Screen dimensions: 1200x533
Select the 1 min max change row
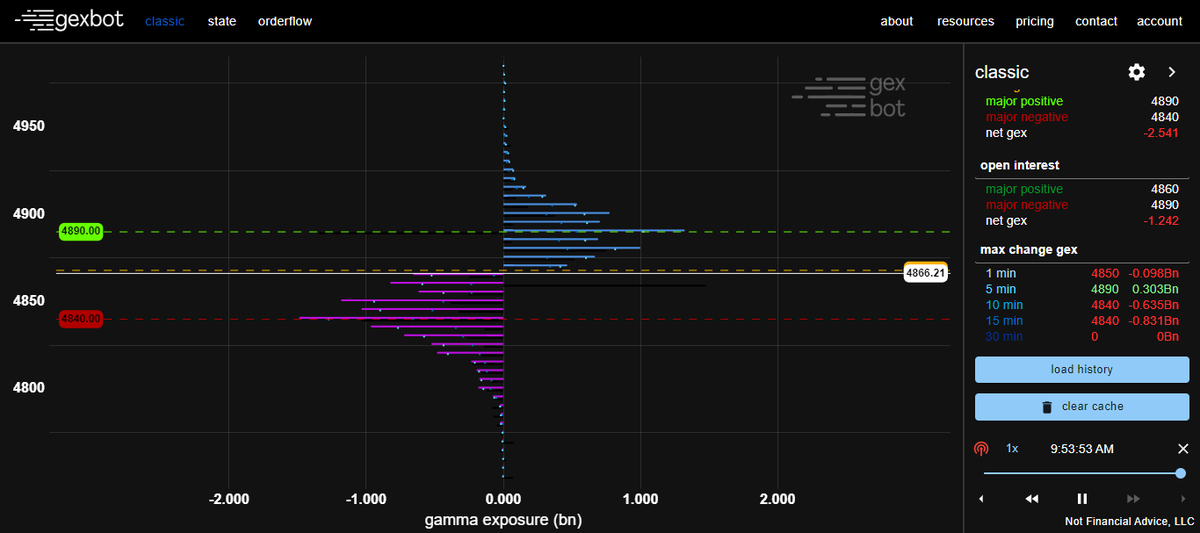point(1082,273)
